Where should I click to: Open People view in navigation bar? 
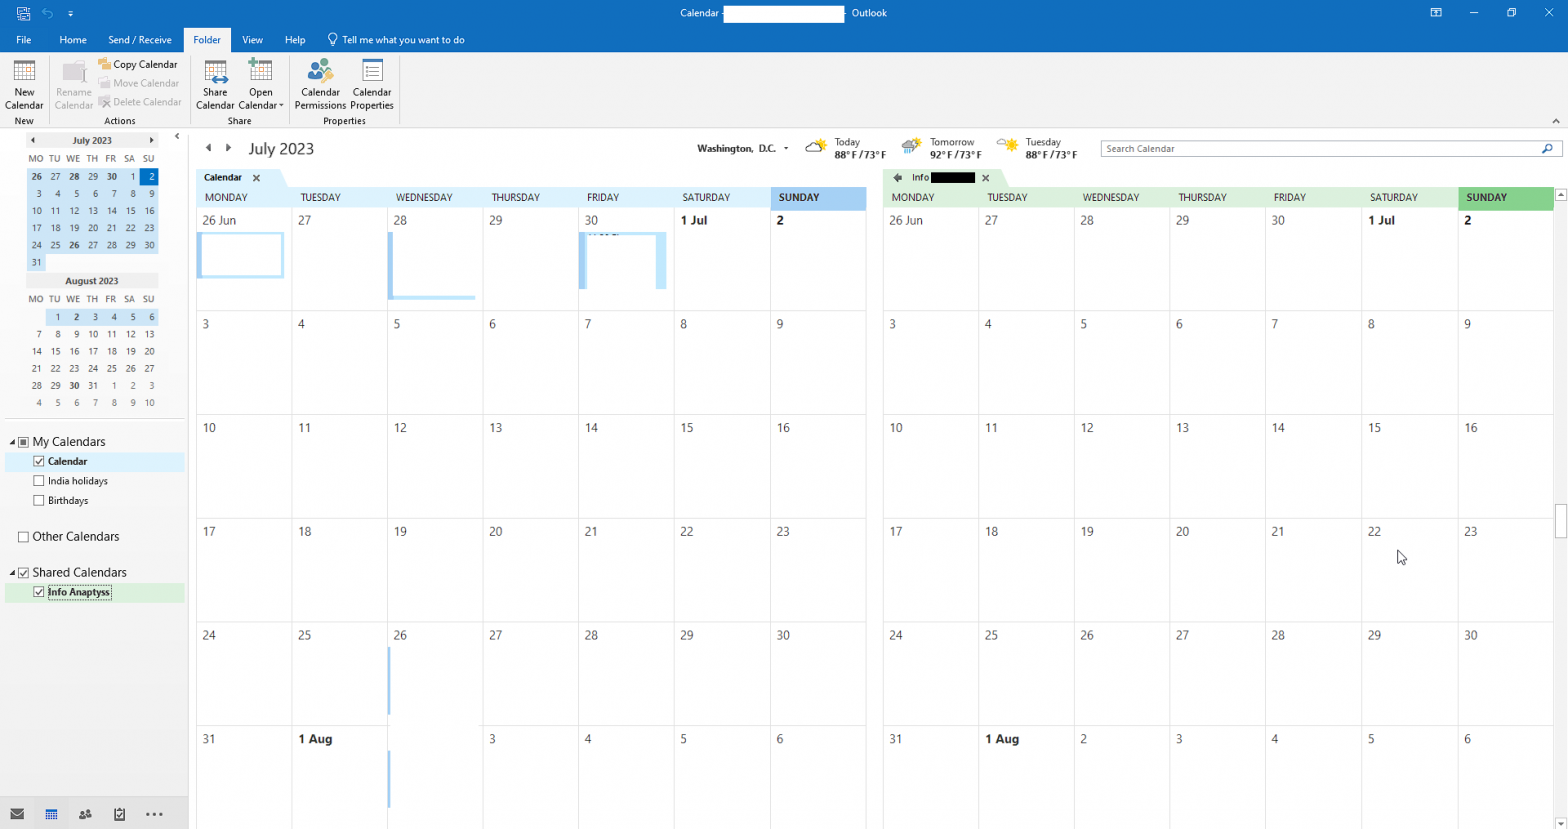click(85, 814)
